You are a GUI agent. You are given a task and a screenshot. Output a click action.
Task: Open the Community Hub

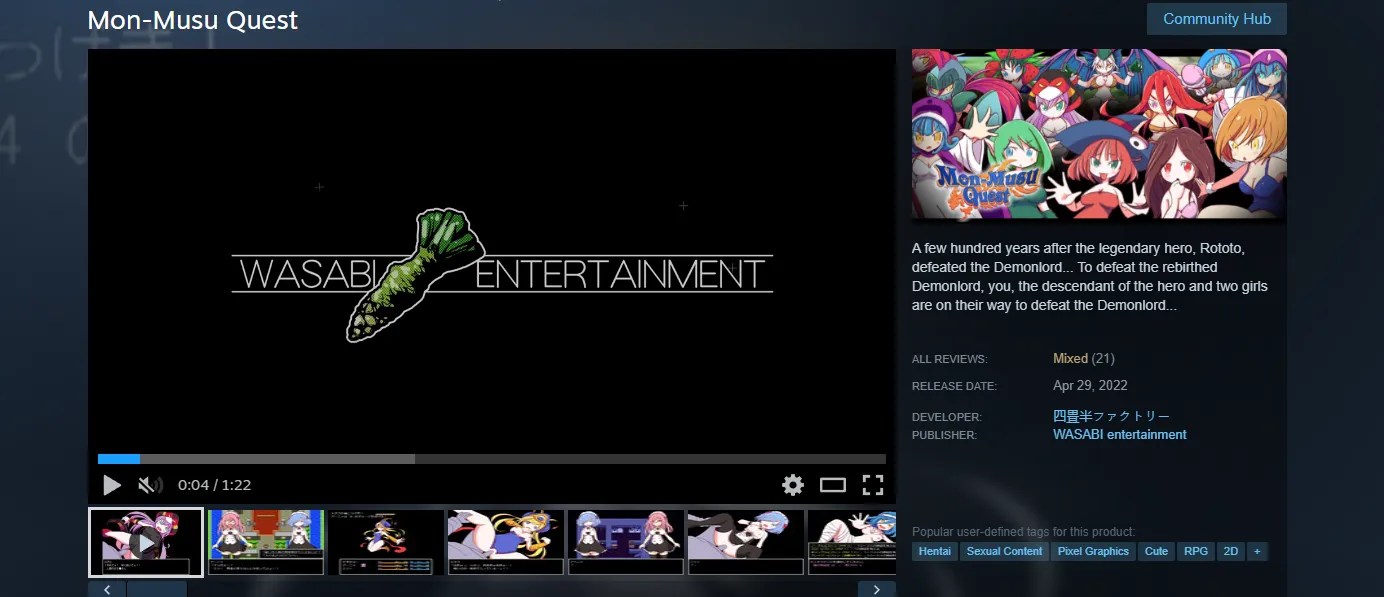click(1217, 19)
